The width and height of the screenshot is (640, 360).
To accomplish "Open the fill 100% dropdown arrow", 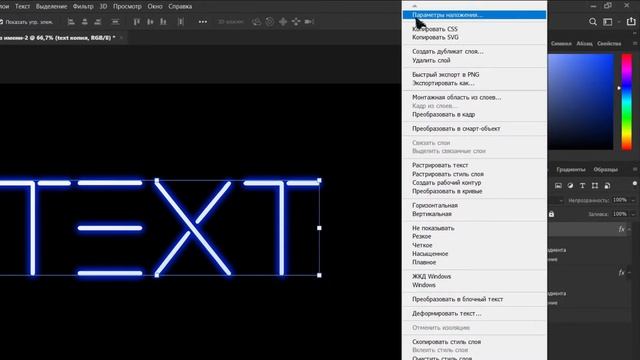I will click(633, 214).
